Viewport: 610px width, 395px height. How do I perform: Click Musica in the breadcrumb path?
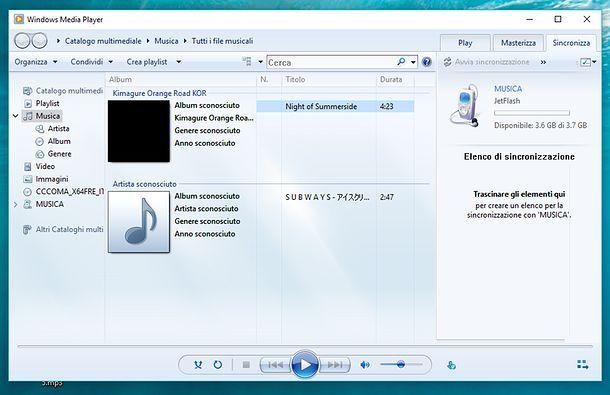(166, 41)
